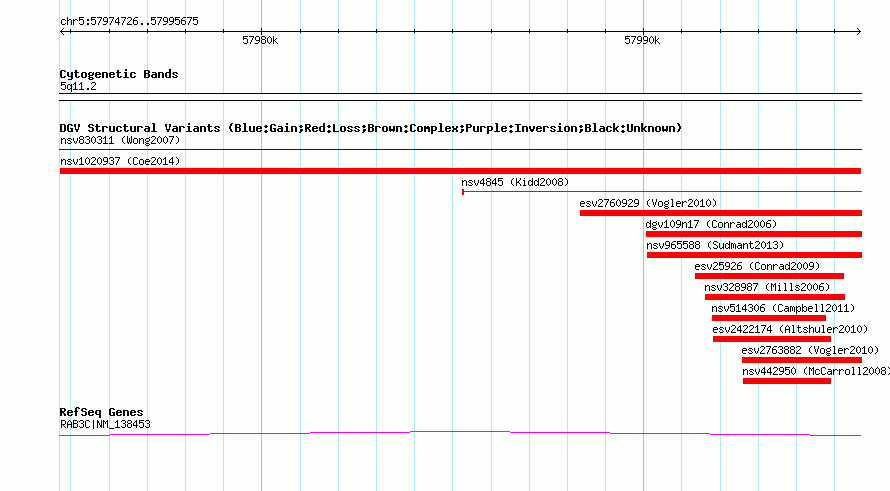This screenshot has height=491, width=890.
Task: Click the red bar under nsv965588
Action: (754, 255)
